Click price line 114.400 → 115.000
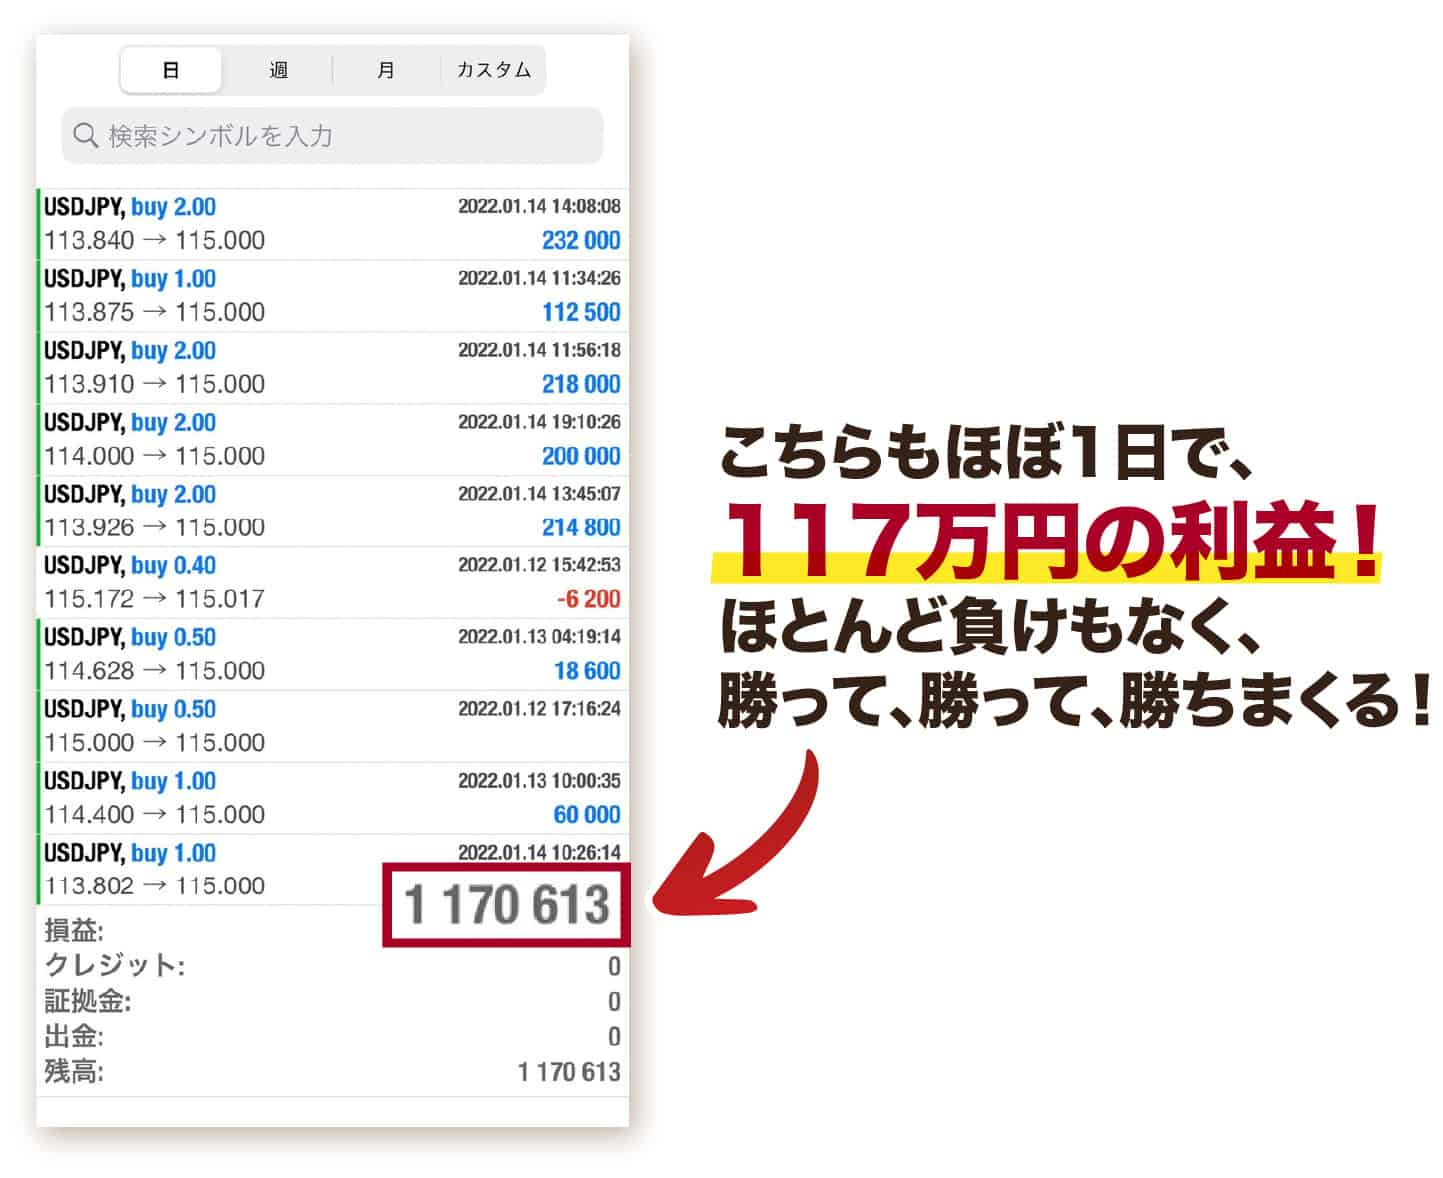 155,815
